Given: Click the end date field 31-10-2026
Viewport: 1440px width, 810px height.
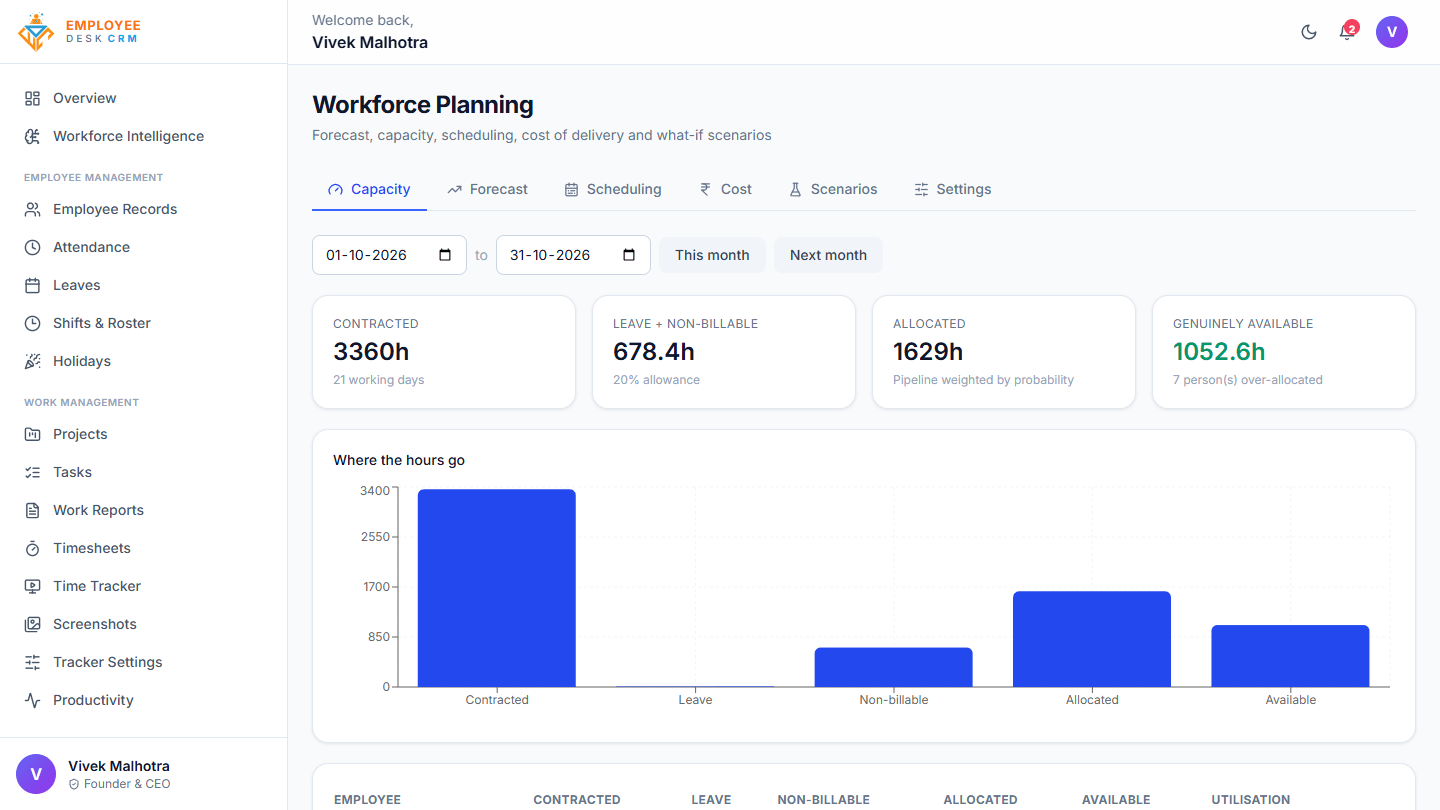Looking at the screenshot, I should point(573,255).
